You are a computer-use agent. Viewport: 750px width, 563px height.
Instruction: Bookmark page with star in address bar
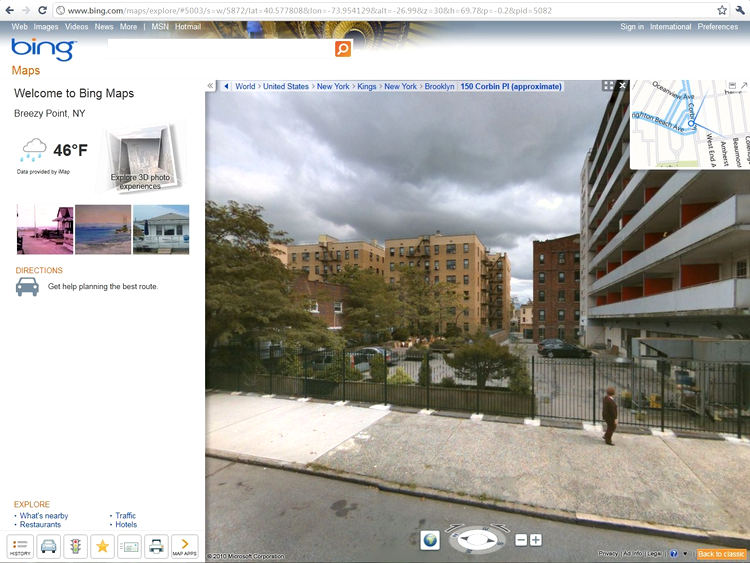(722, 10)
